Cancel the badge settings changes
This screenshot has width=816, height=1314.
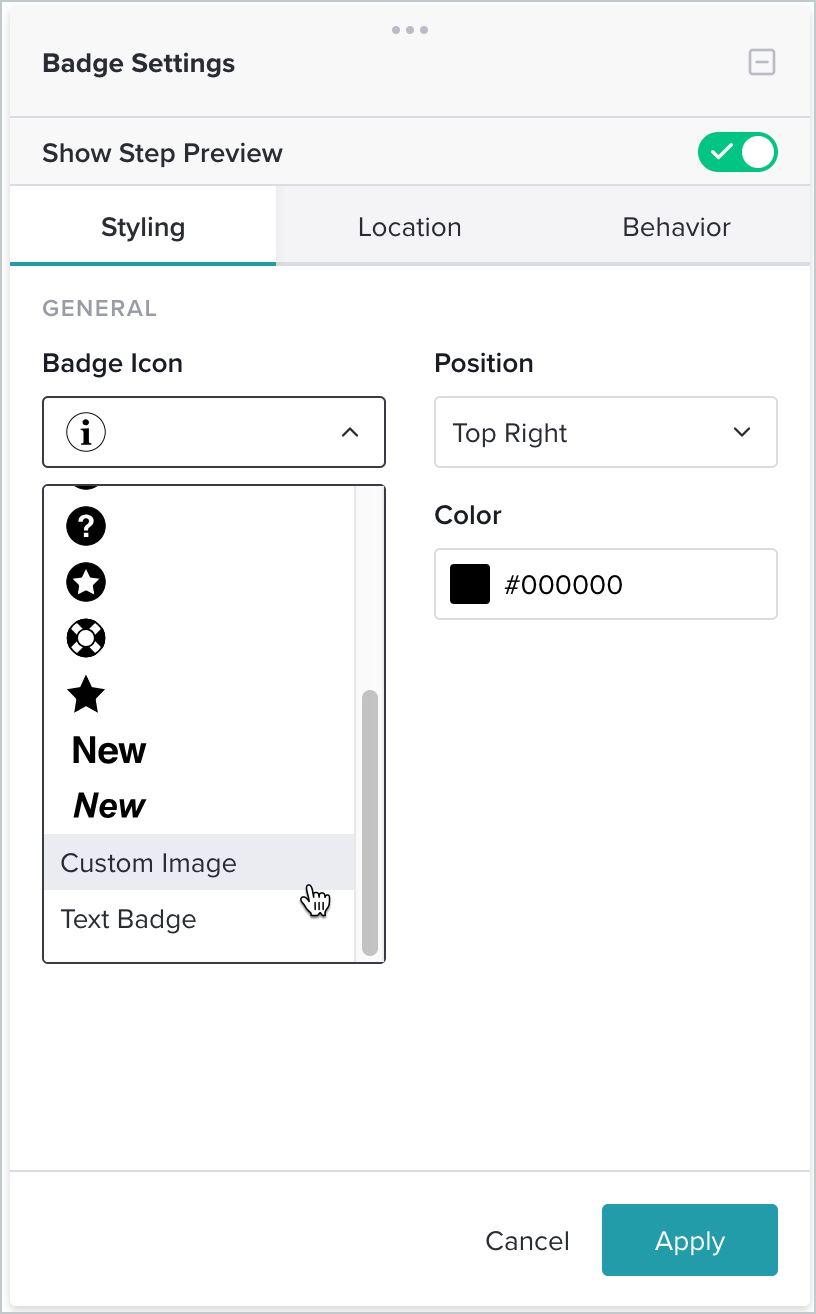527,1240
